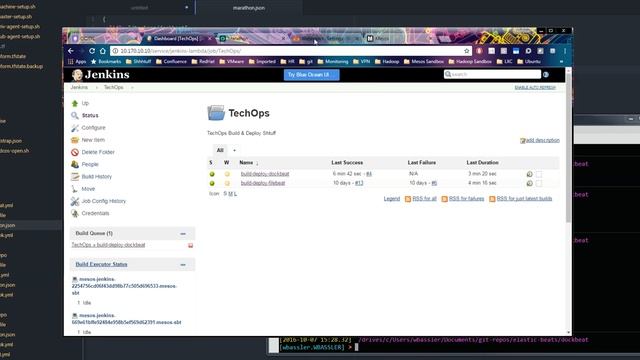
Task: Bookmark page with the star icon
Action: point(467,51)
